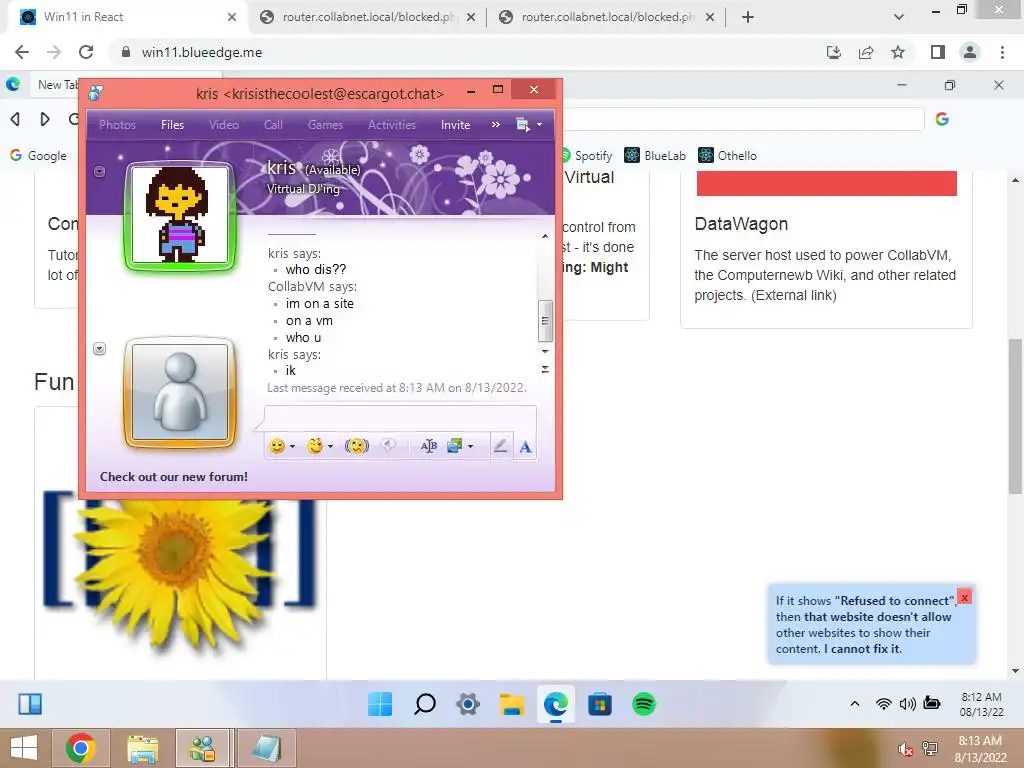Viewport: 1024px width, 768px height.
Task: Click the speaker volume icon in inner tray
Action: [x=907, y=703]
